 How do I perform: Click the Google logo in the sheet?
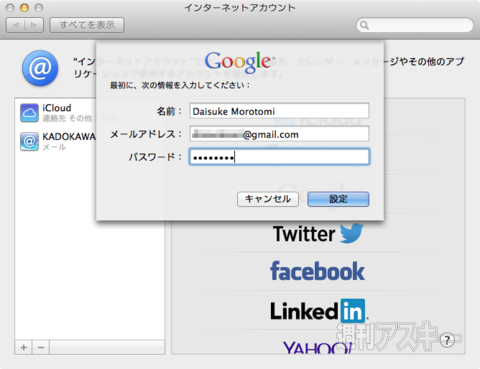239,62
